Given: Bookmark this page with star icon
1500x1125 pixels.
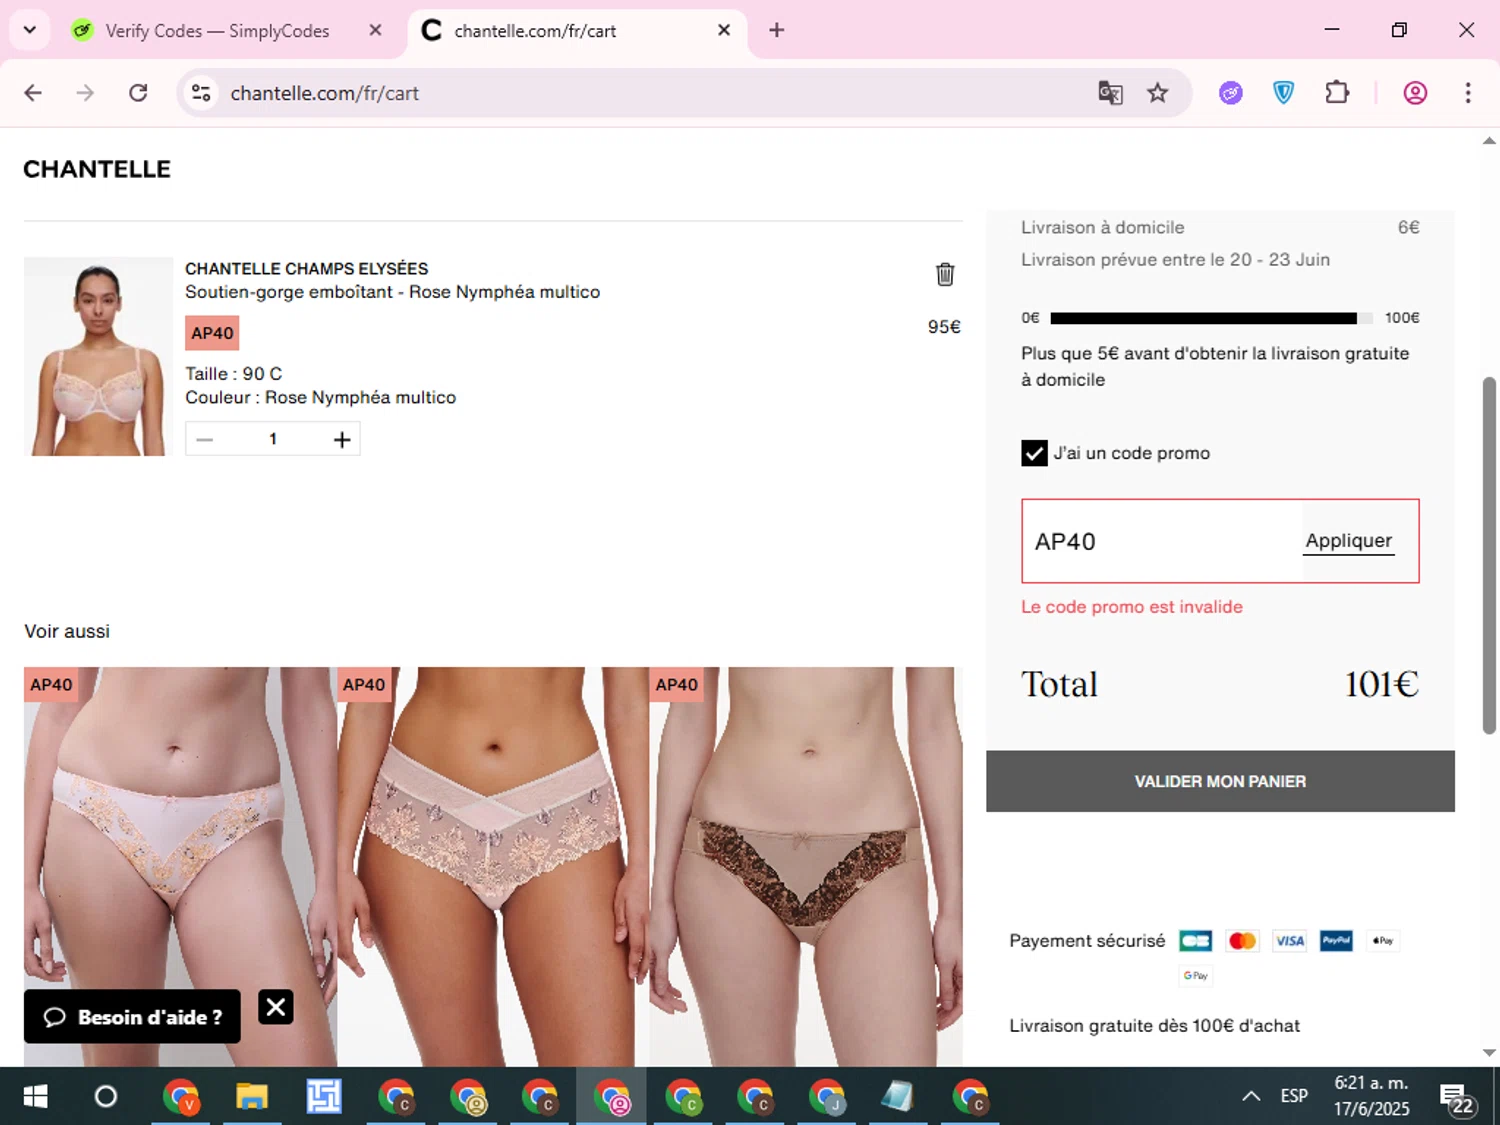Looking at the screenshot, I should click(x=1157, y=93).
